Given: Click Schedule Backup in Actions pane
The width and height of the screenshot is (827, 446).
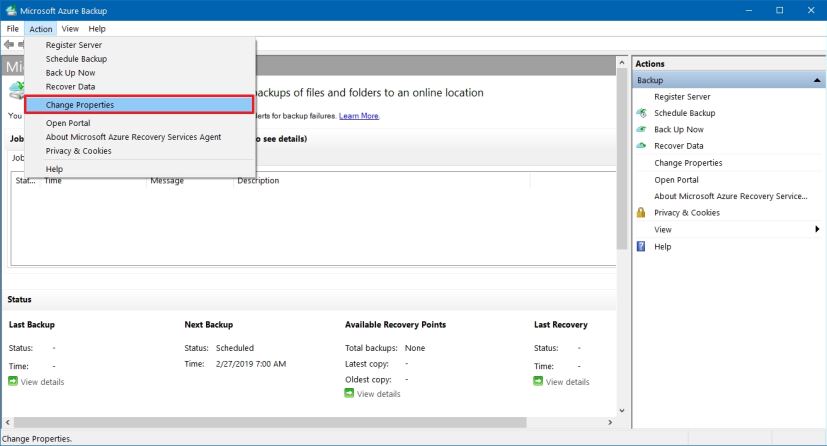Looking at the screenshot, I should [685, 113].
